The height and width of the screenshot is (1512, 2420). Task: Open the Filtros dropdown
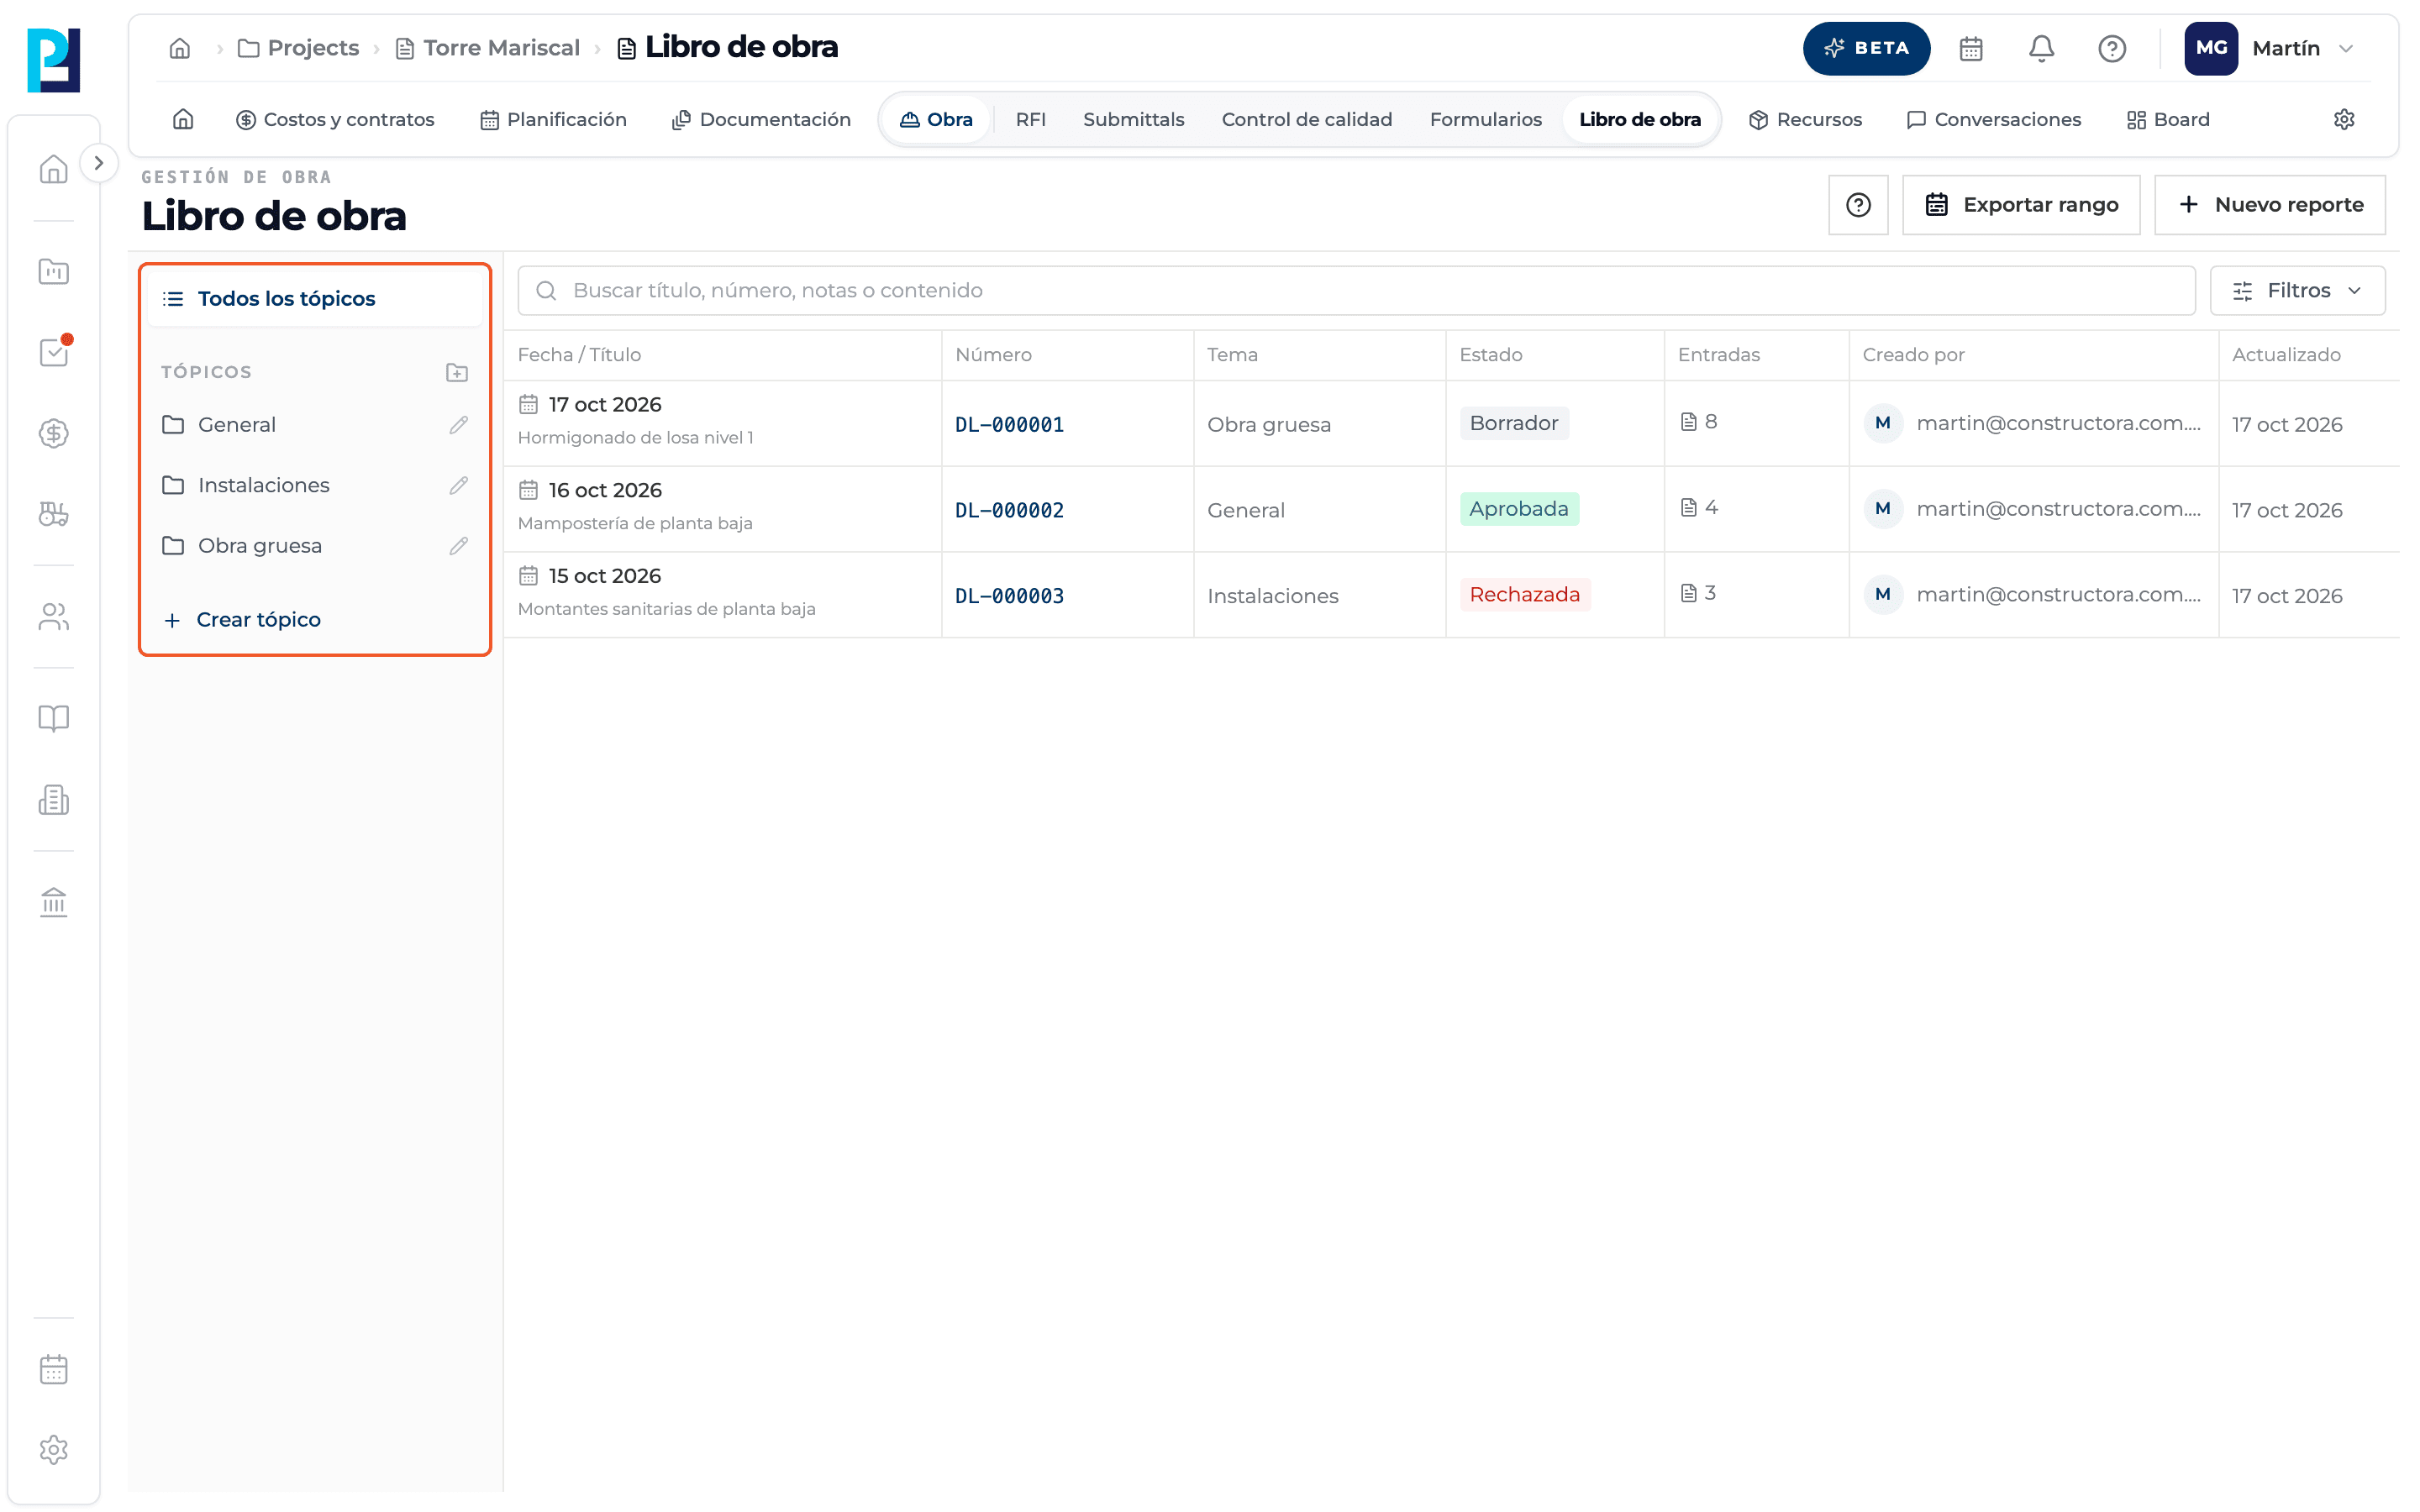point(2297,291)
